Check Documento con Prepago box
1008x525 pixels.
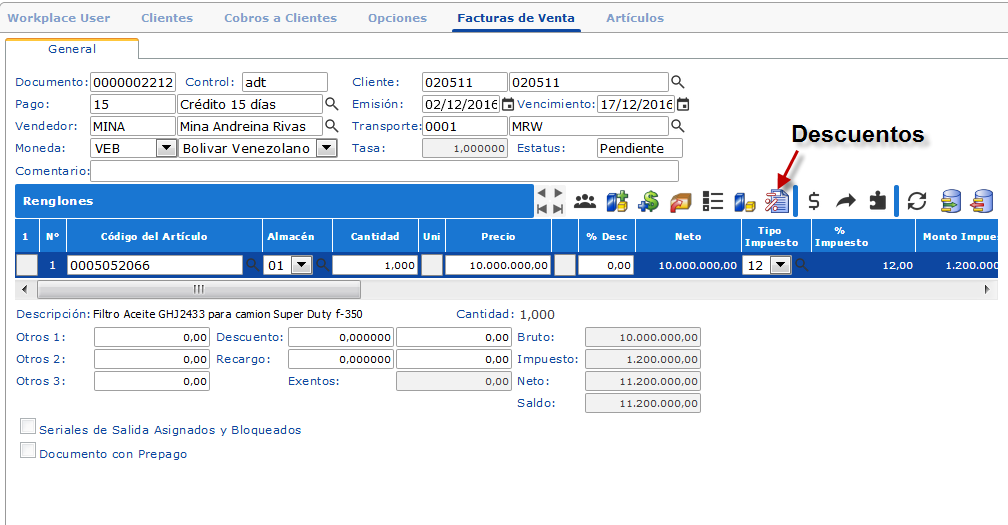pyautogui.click(x=28, y=450)
